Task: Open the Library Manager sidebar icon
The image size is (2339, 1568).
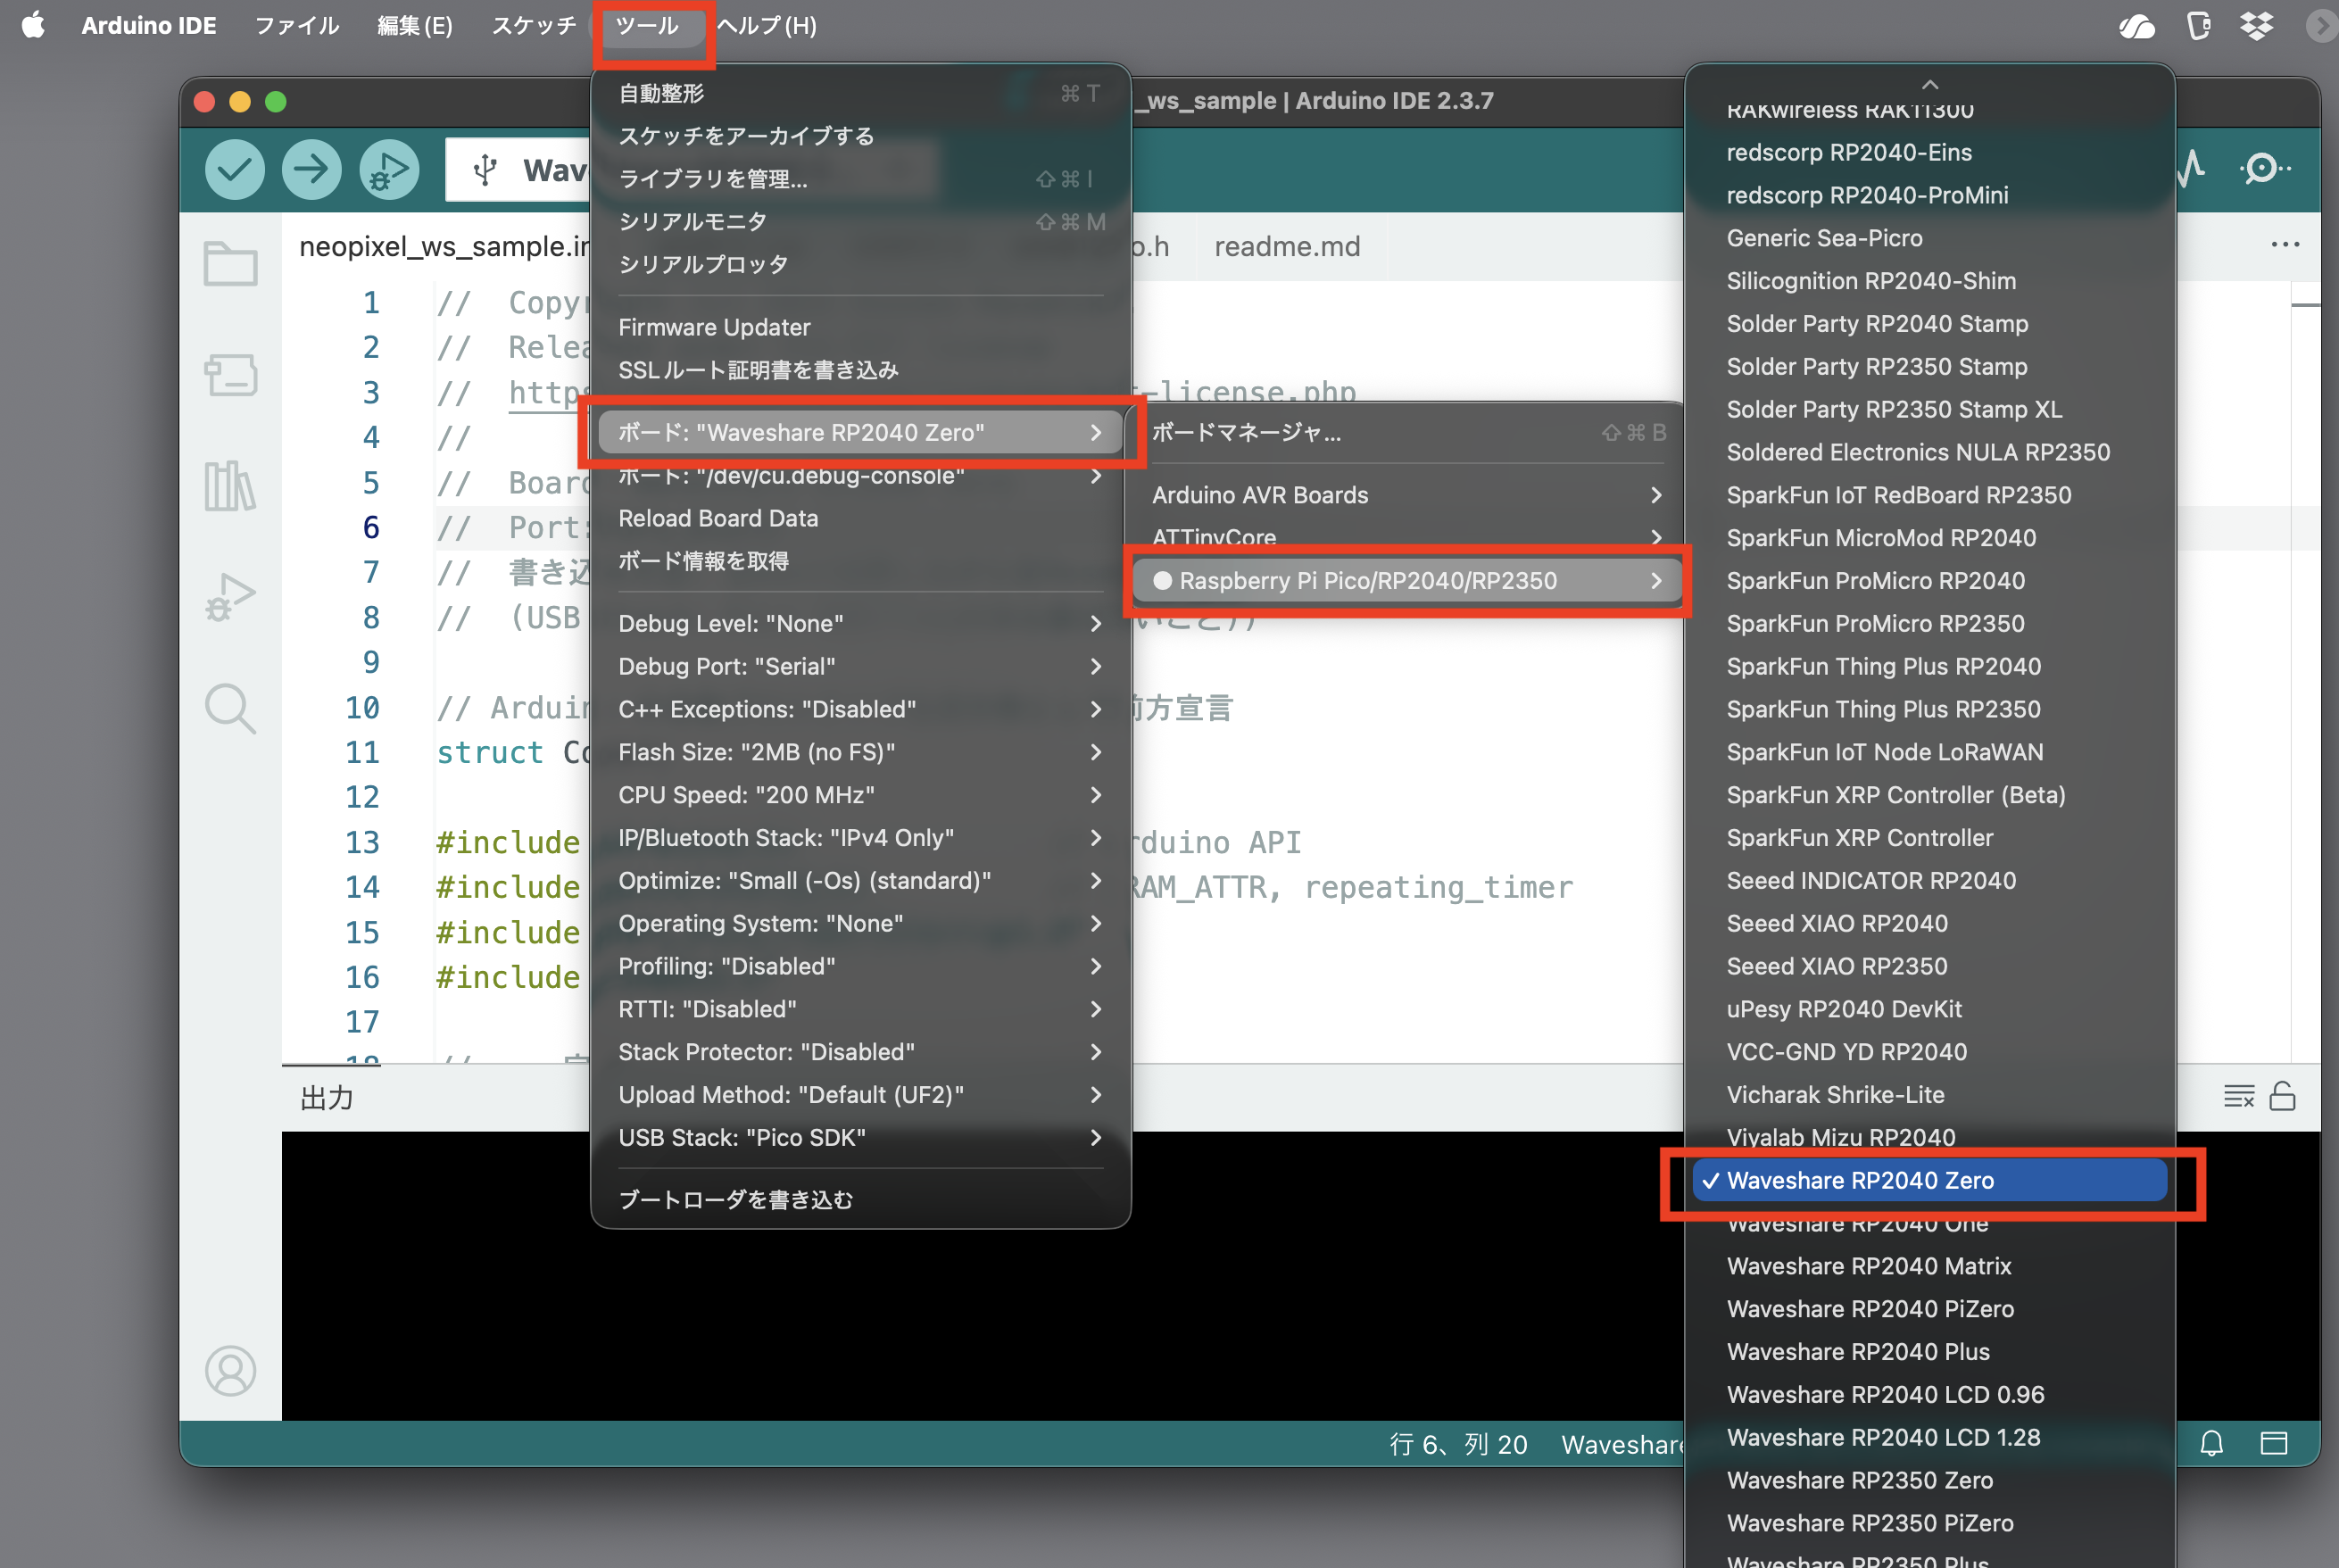Action: [230, 486]
